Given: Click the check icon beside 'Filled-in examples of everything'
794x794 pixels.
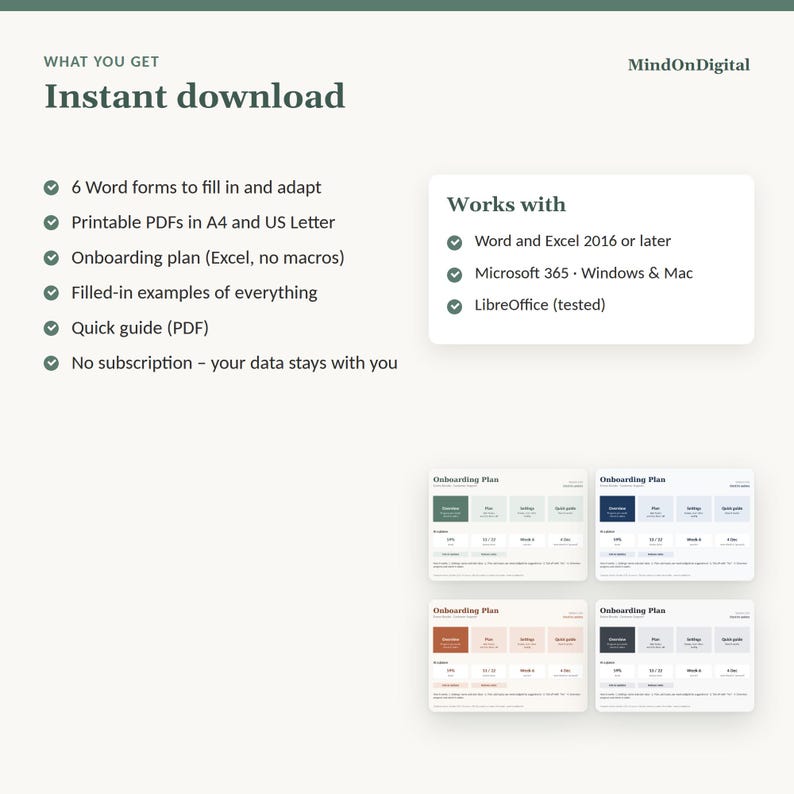Looking at the screenshot, I should click(51, 293).
